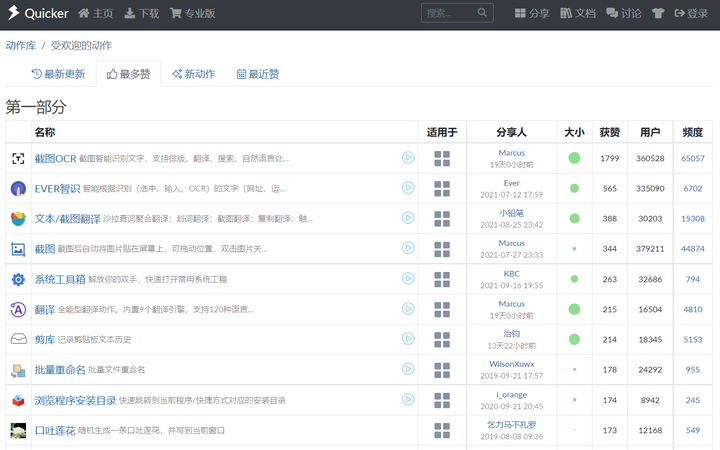
Task: Open the 文本/截图翻译 action link
Action: pos(68,219)
